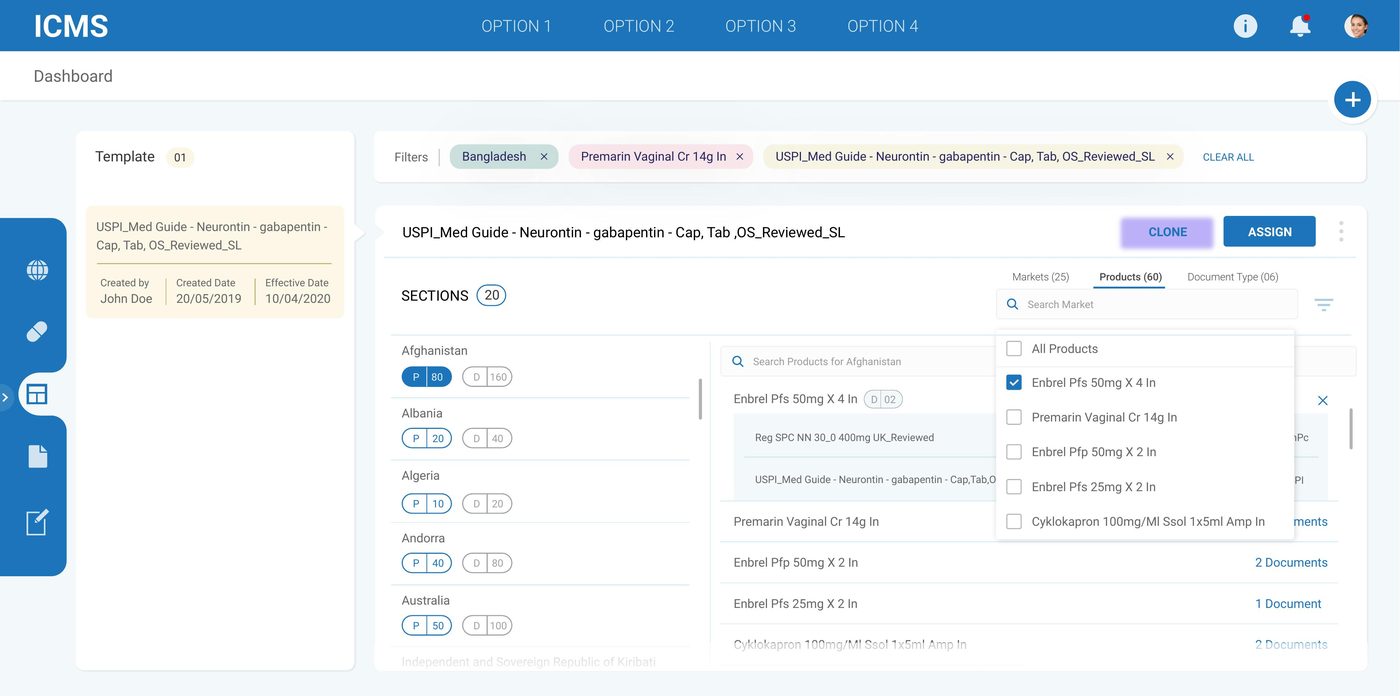Toggle Algeria D 20 pill
The width and height of the screenshot is (1400, 696).
coord(487,504)
